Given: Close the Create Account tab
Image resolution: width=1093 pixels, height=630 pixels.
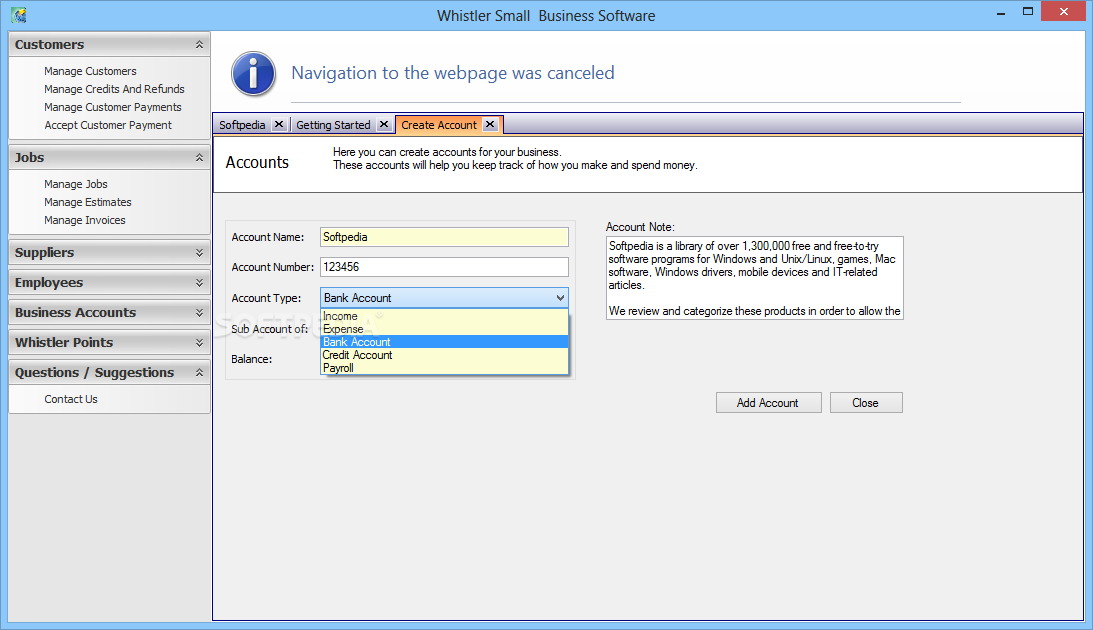Looking at the screenshot, I should pos(490,124).
